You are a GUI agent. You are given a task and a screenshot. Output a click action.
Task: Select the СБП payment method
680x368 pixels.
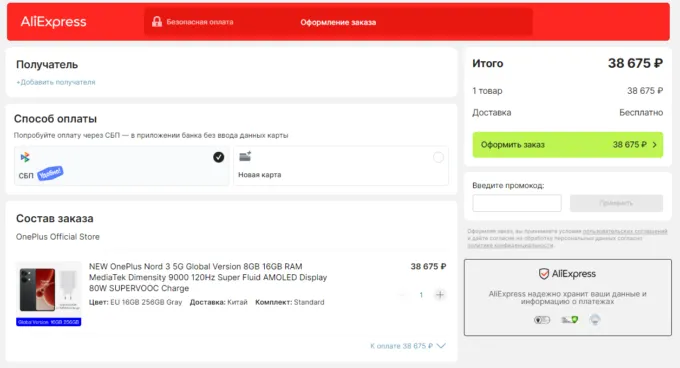(x=121, y=166)
